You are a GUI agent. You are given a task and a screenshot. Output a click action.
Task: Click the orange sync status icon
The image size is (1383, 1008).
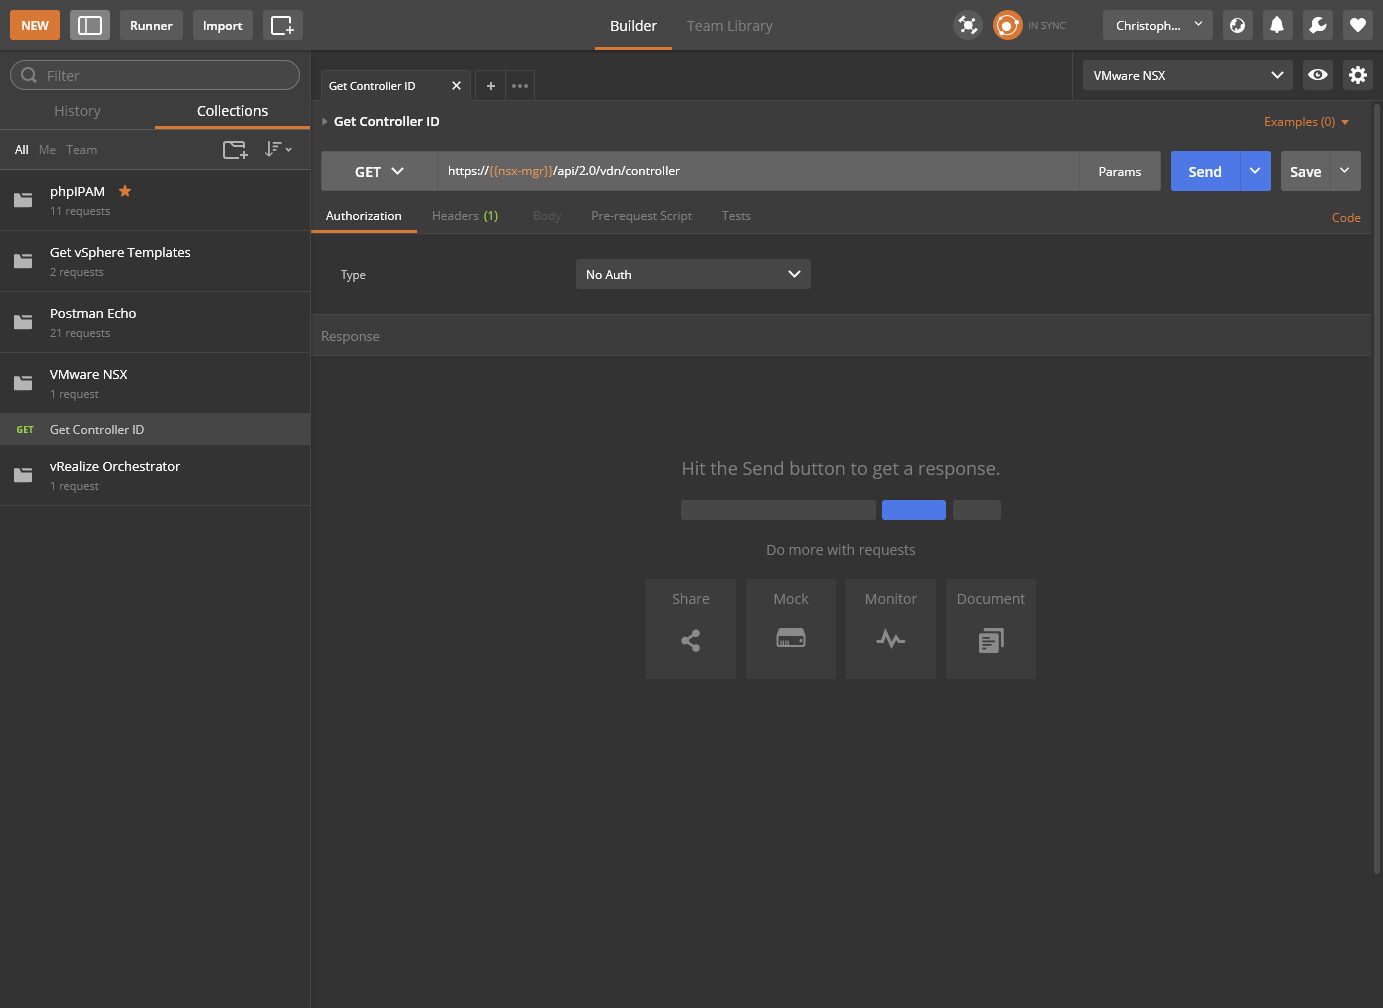(1007, 25)
